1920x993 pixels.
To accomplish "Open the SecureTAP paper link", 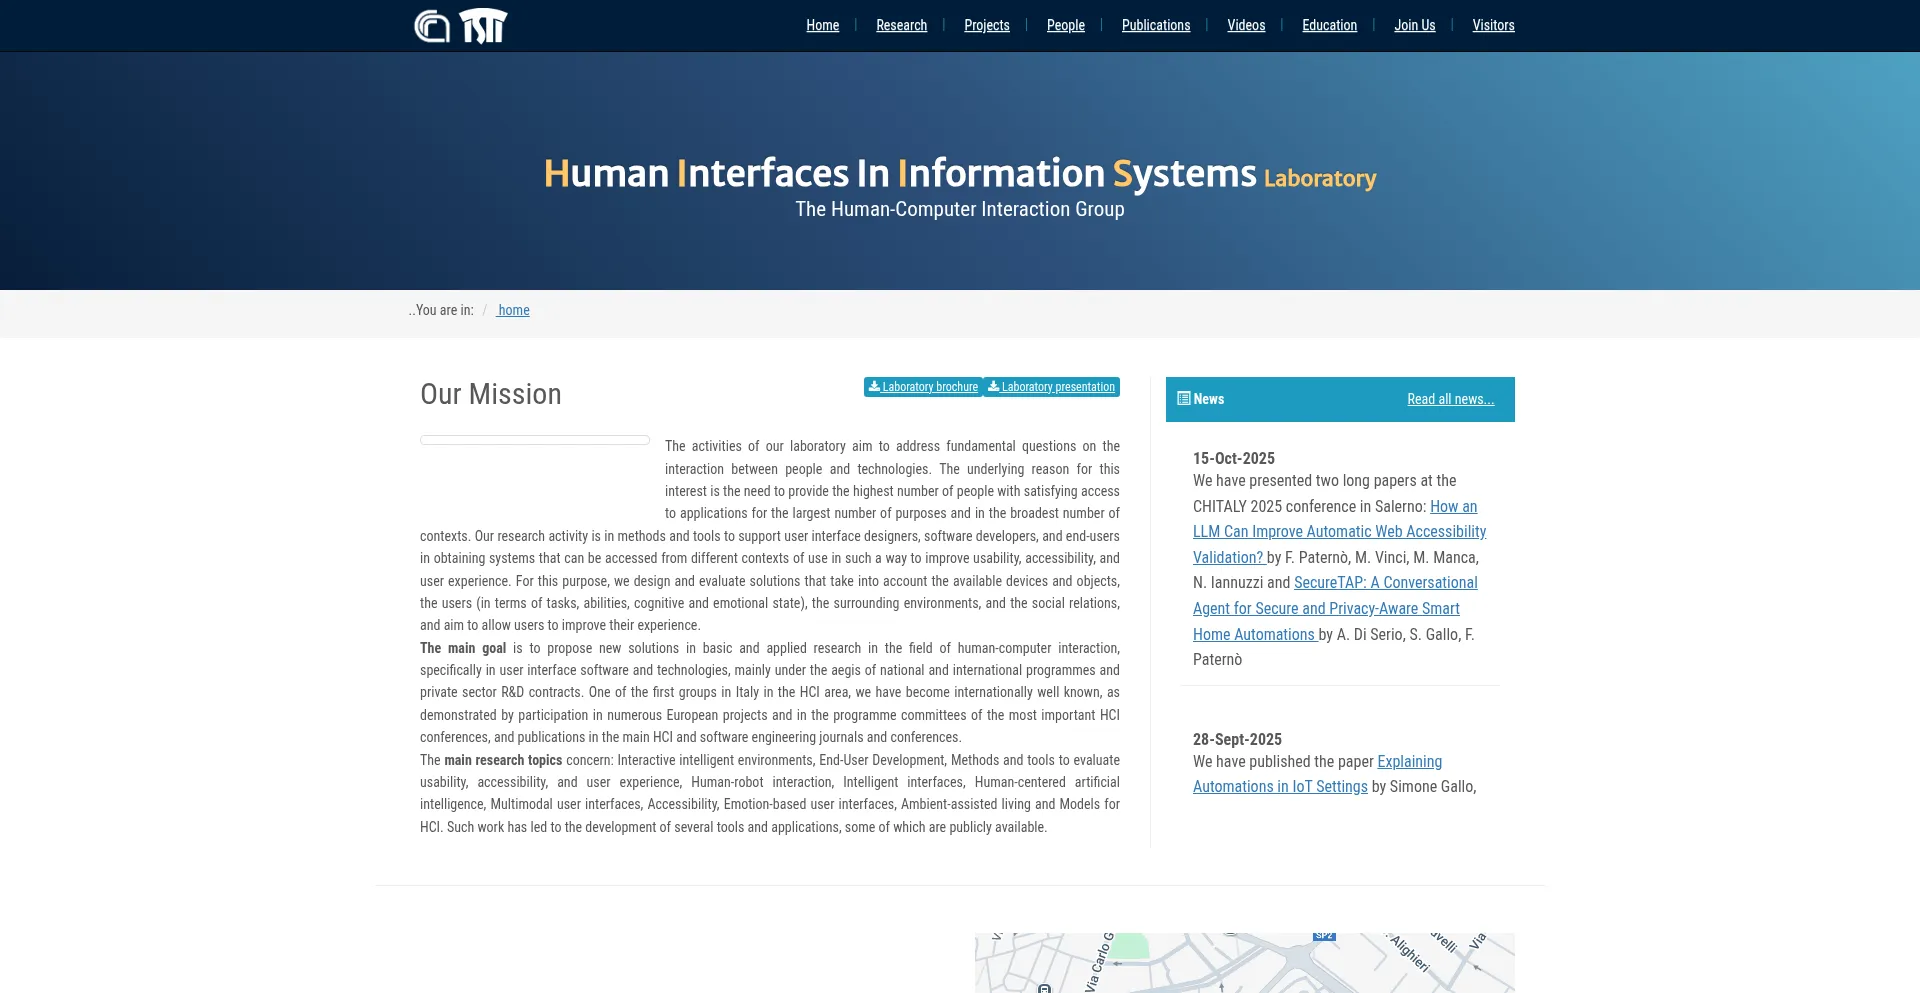I will (x=1325, y=608).
